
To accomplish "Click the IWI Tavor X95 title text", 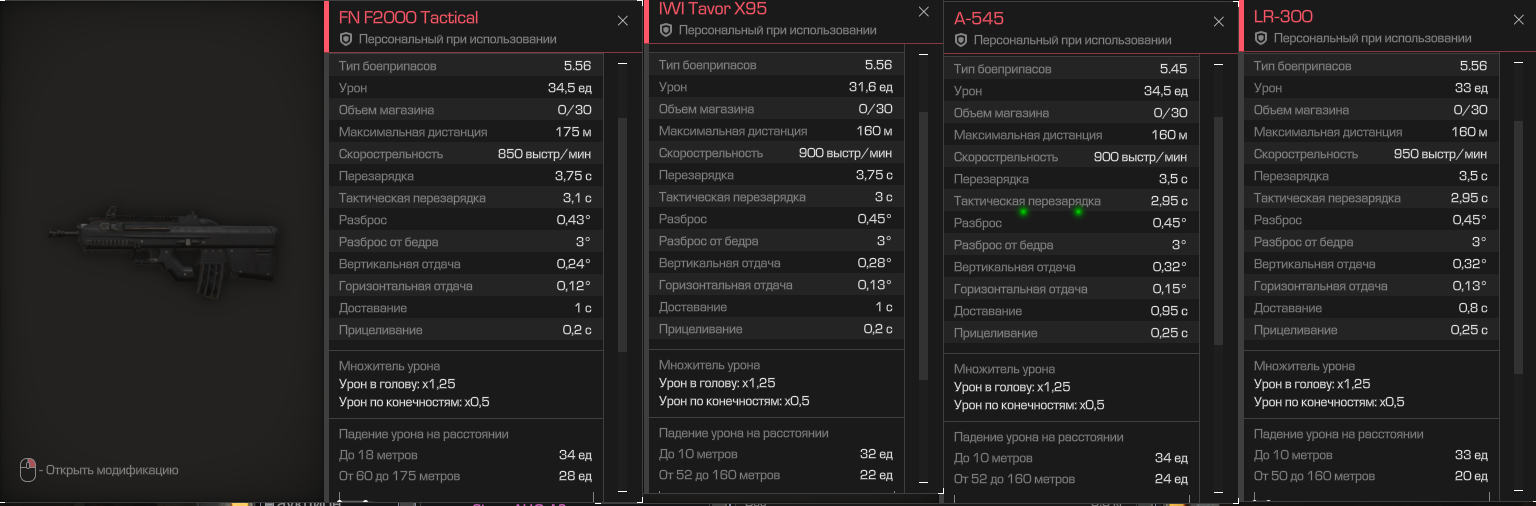I will [x=713, y=9].
